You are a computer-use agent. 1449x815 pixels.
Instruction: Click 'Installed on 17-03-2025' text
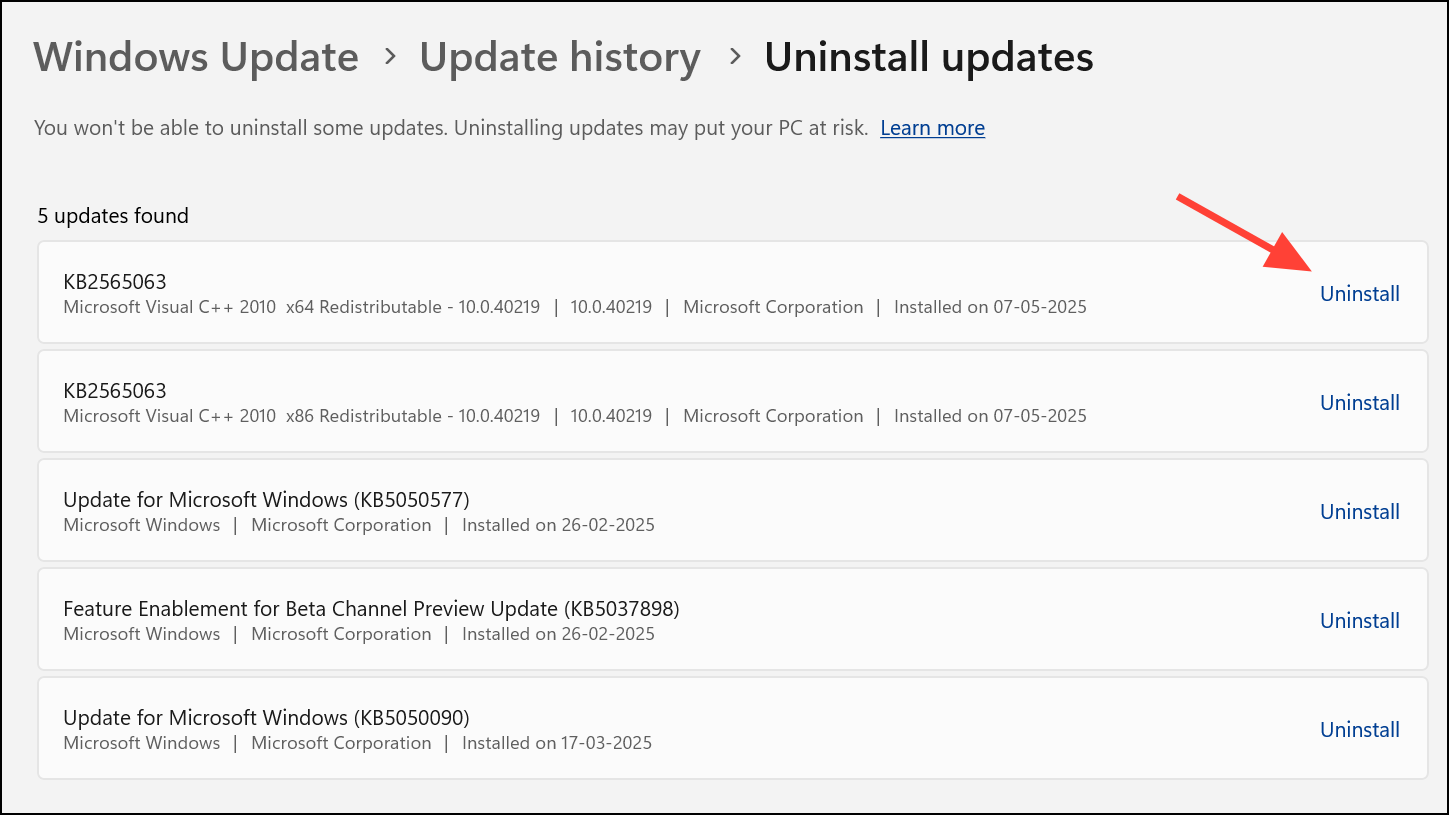(x=557, y=743)
